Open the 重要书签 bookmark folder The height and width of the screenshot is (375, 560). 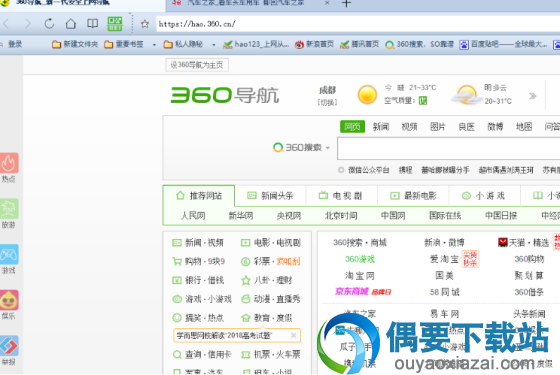tap(124, 44)
